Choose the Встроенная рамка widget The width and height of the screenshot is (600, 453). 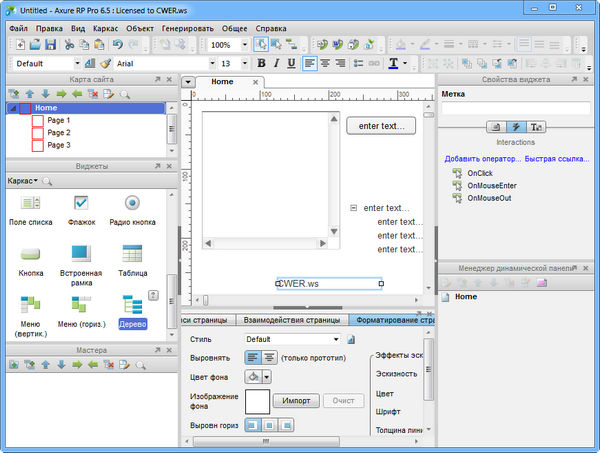point(81,253)
